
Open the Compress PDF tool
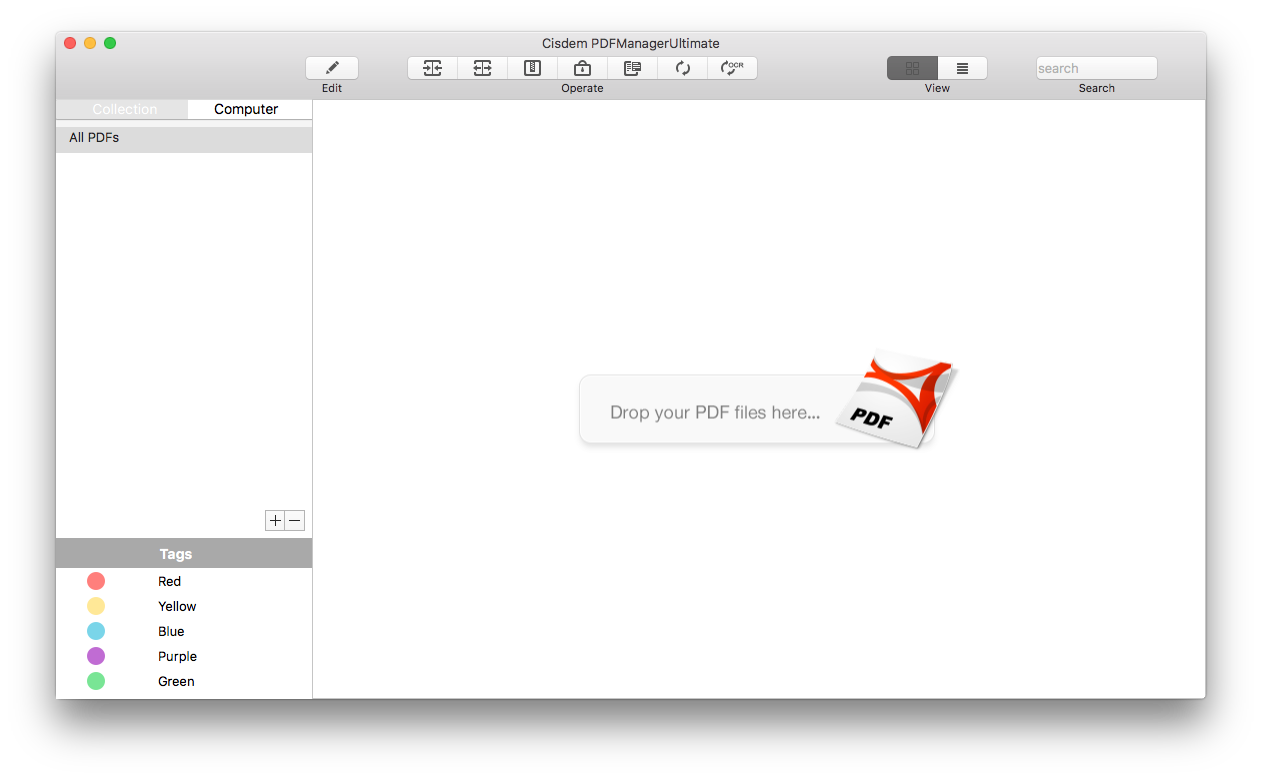(x=532, y=67)
